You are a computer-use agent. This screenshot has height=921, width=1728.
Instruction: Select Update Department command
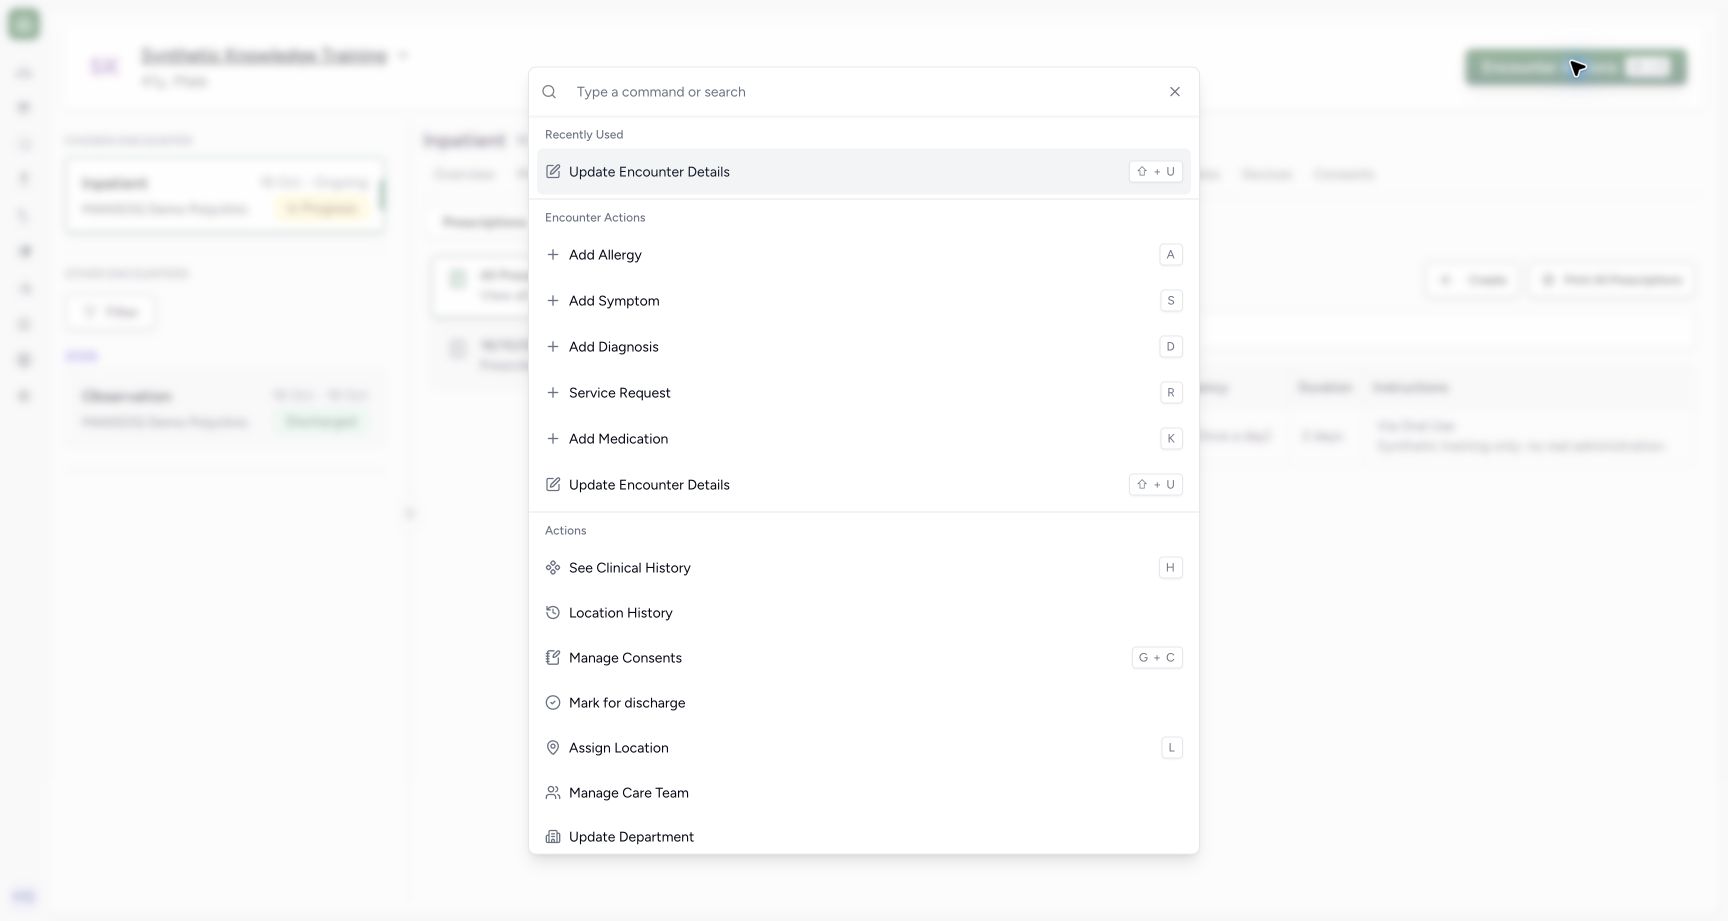pos(864,837)
